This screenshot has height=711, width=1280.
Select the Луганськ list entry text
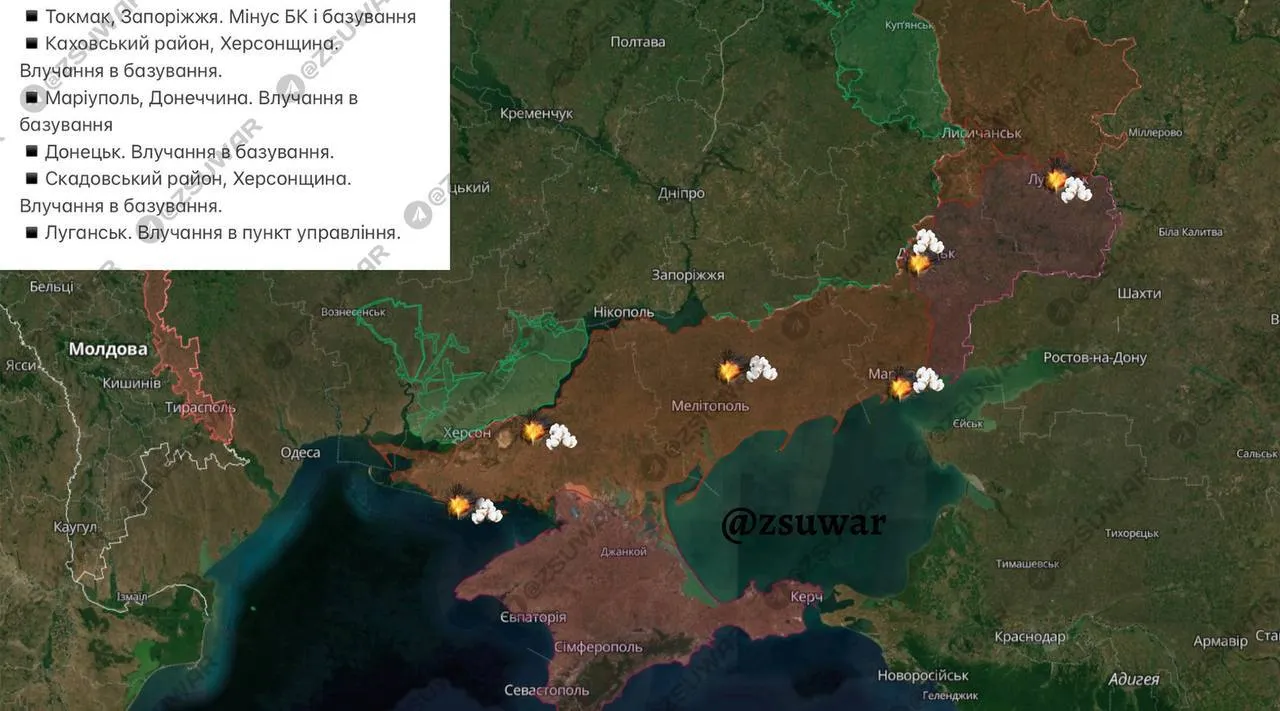coord(222,233)
